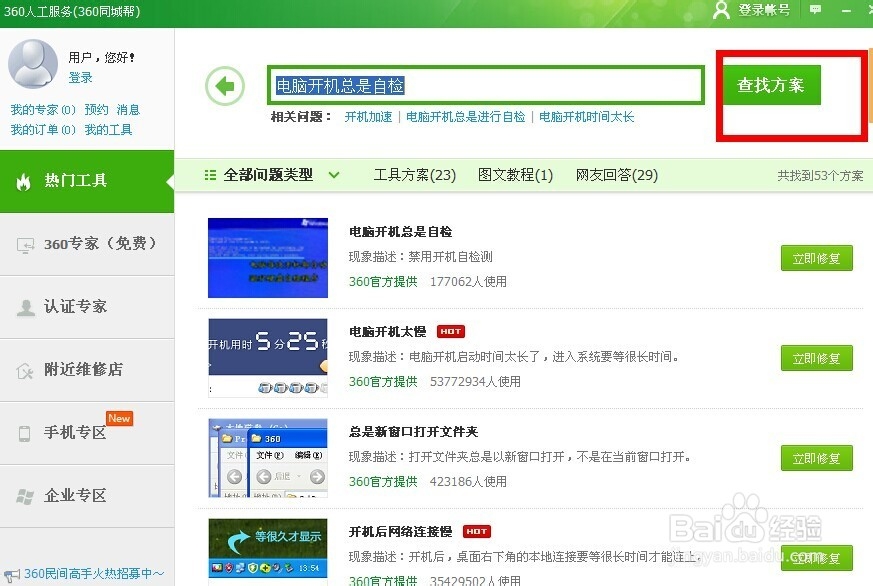Open 我的专家 (0) link

(x=43, y=110)
